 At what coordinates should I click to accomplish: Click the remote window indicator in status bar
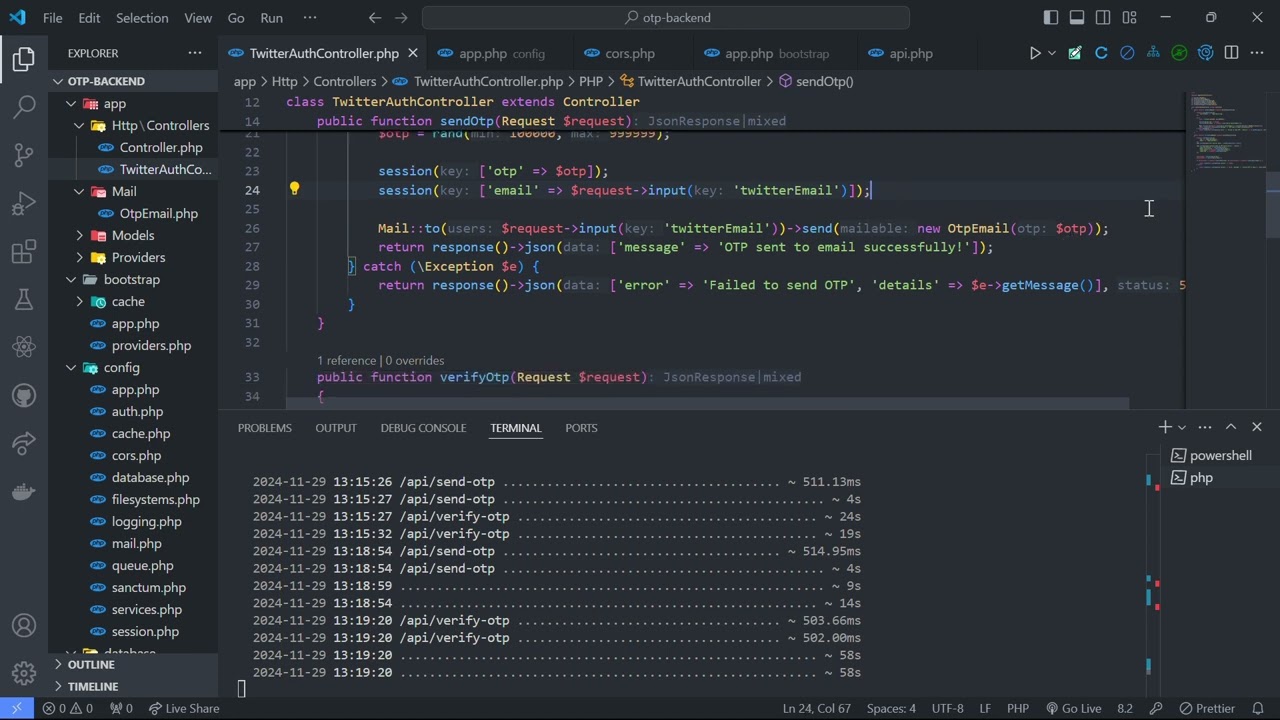(x=16, y=708)
